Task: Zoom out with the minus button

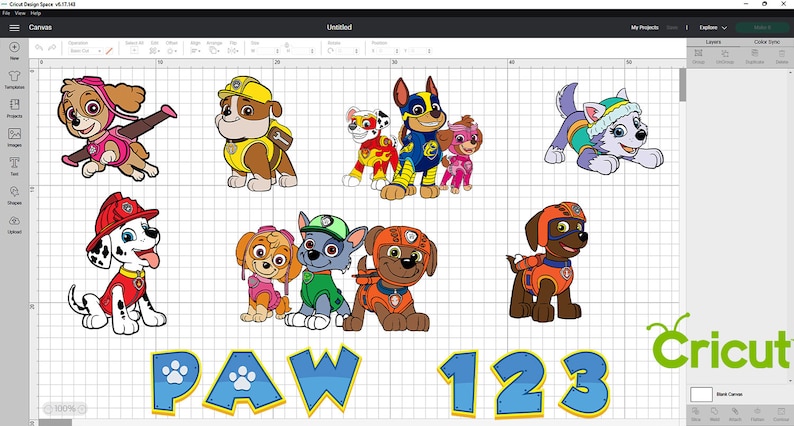Action: [48, 409]
